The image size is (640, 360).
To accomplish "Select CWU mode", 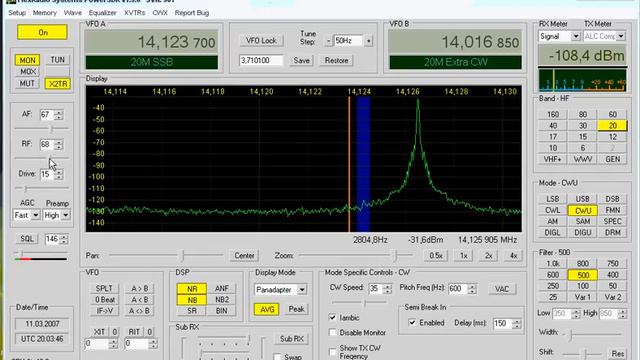I will point(582,210).
